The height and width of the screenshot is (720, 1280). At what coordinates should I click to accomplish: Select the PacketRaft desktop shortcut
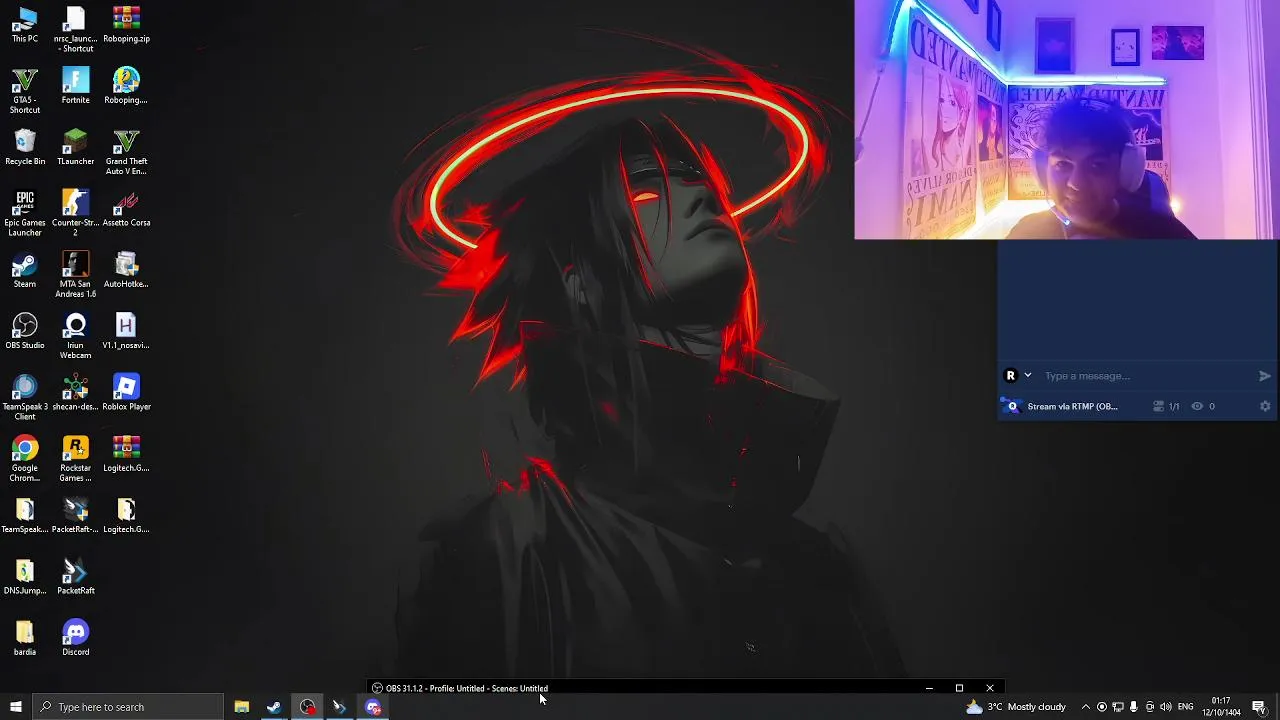[75, 577]
